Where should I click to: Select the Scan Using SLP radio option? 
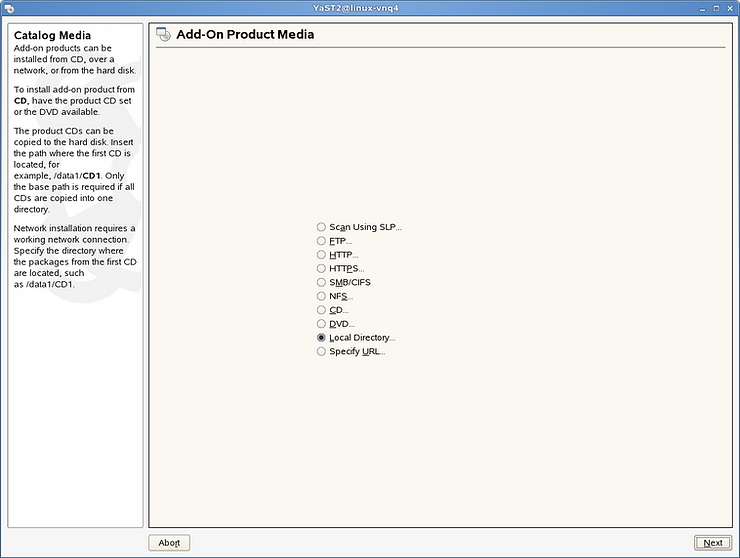[x=359, y=227]
